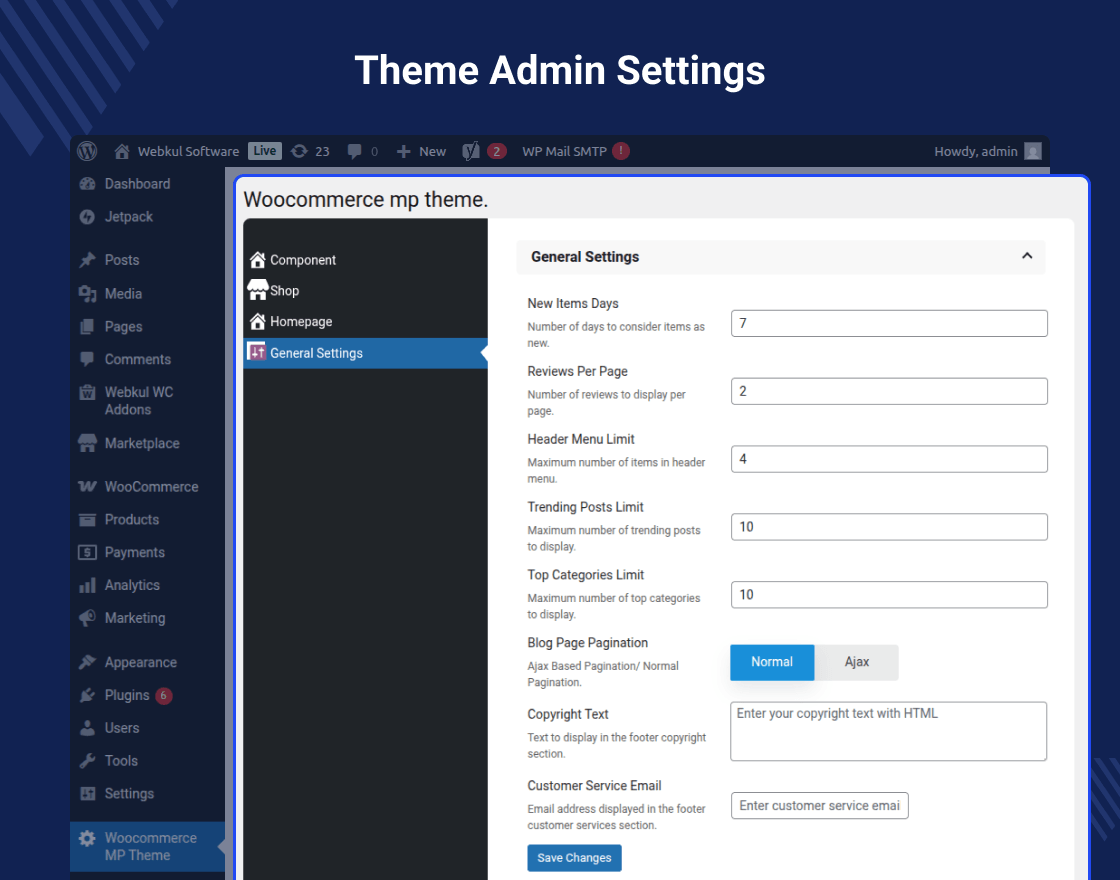Open the updates icon showing 23
The image size is (1120, 880).
299,151
